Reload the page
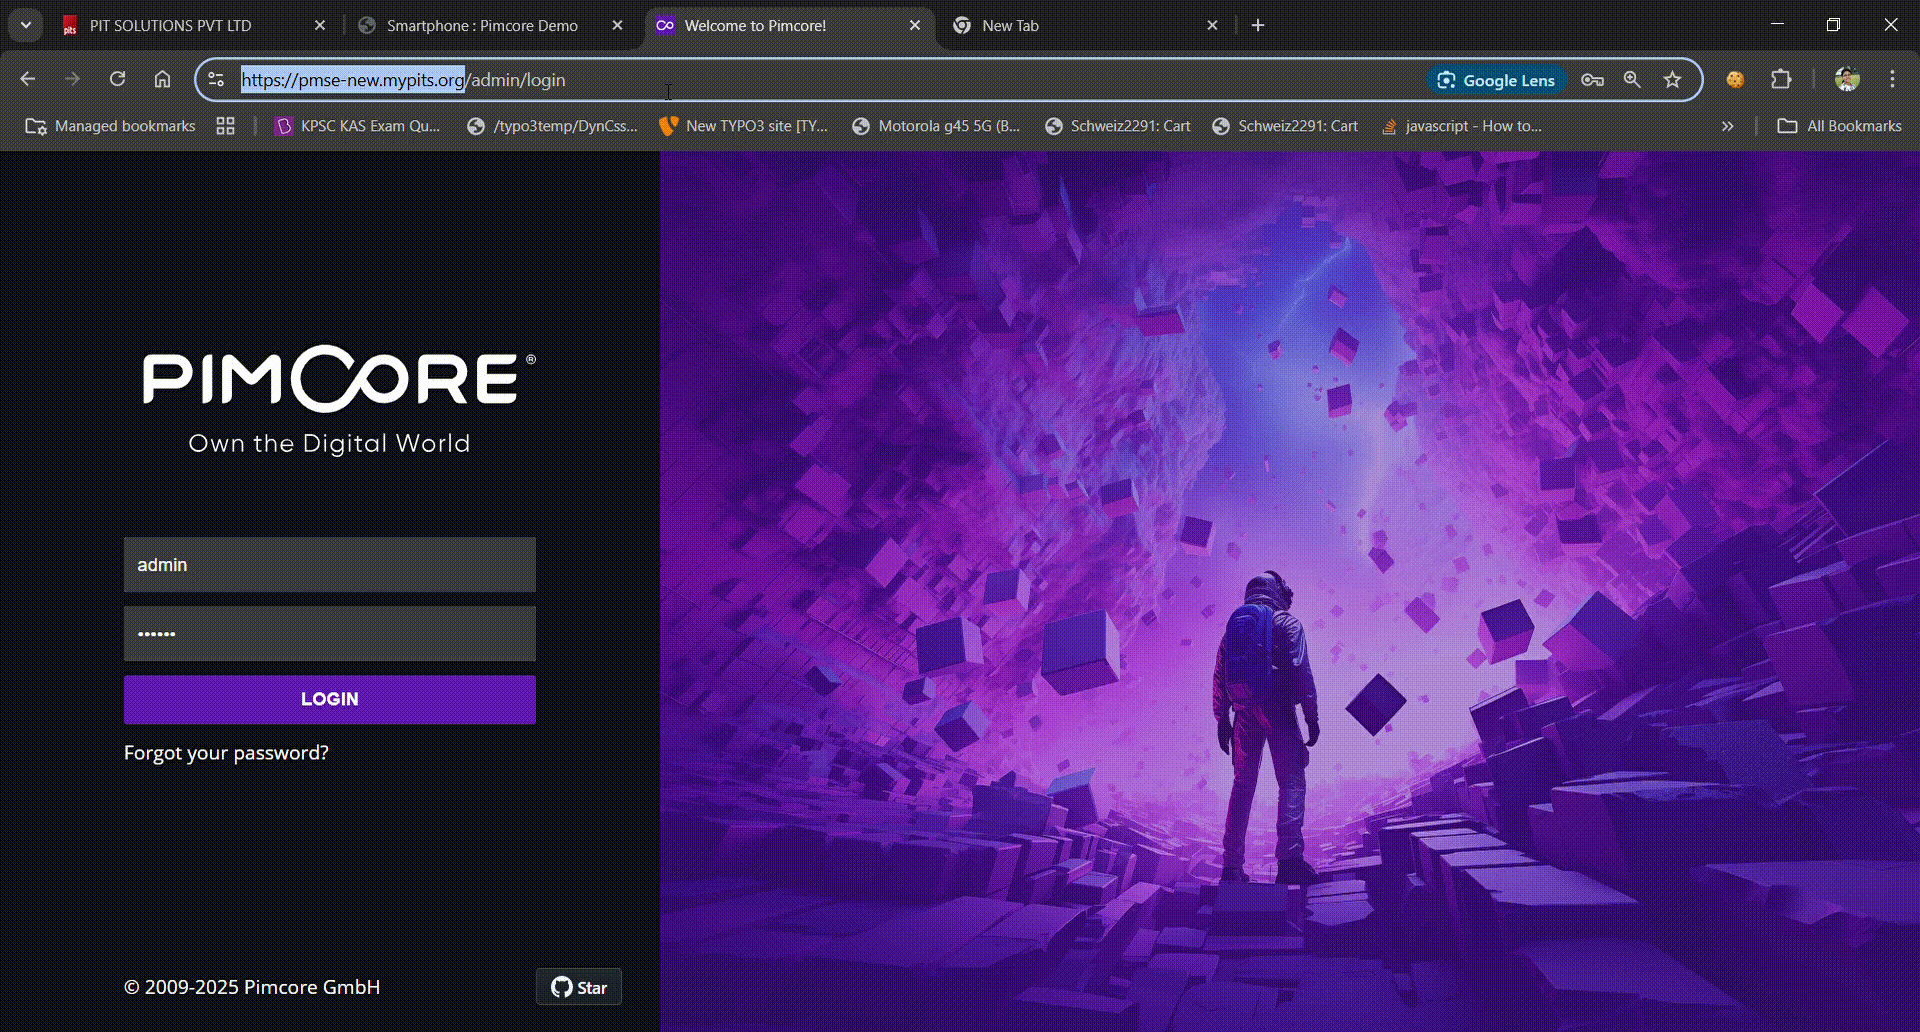 [117, 79]
